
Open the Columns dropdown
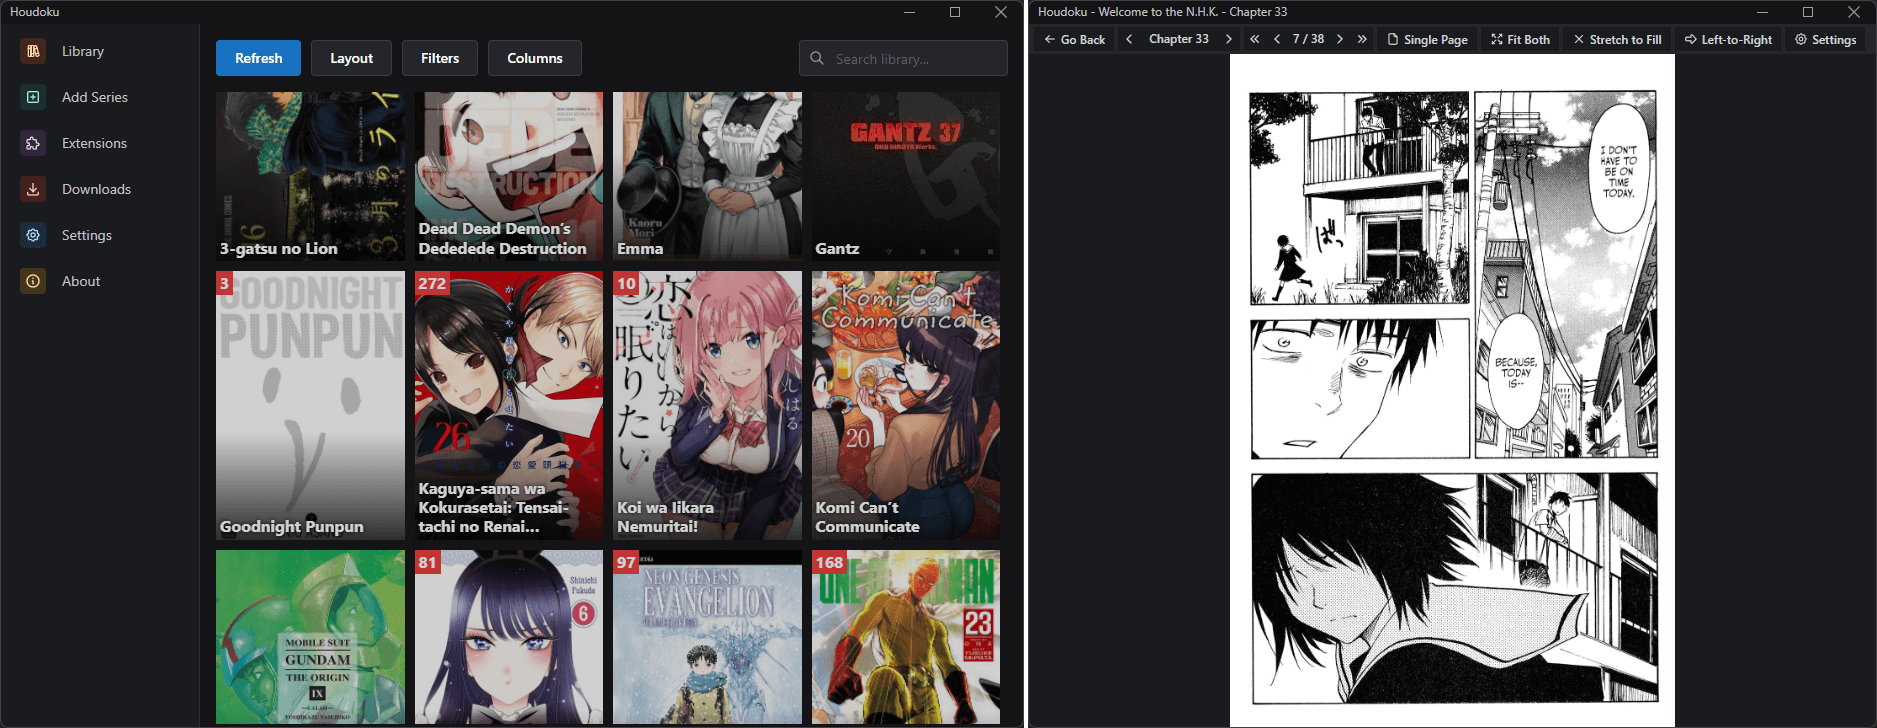tap(535, 58)
